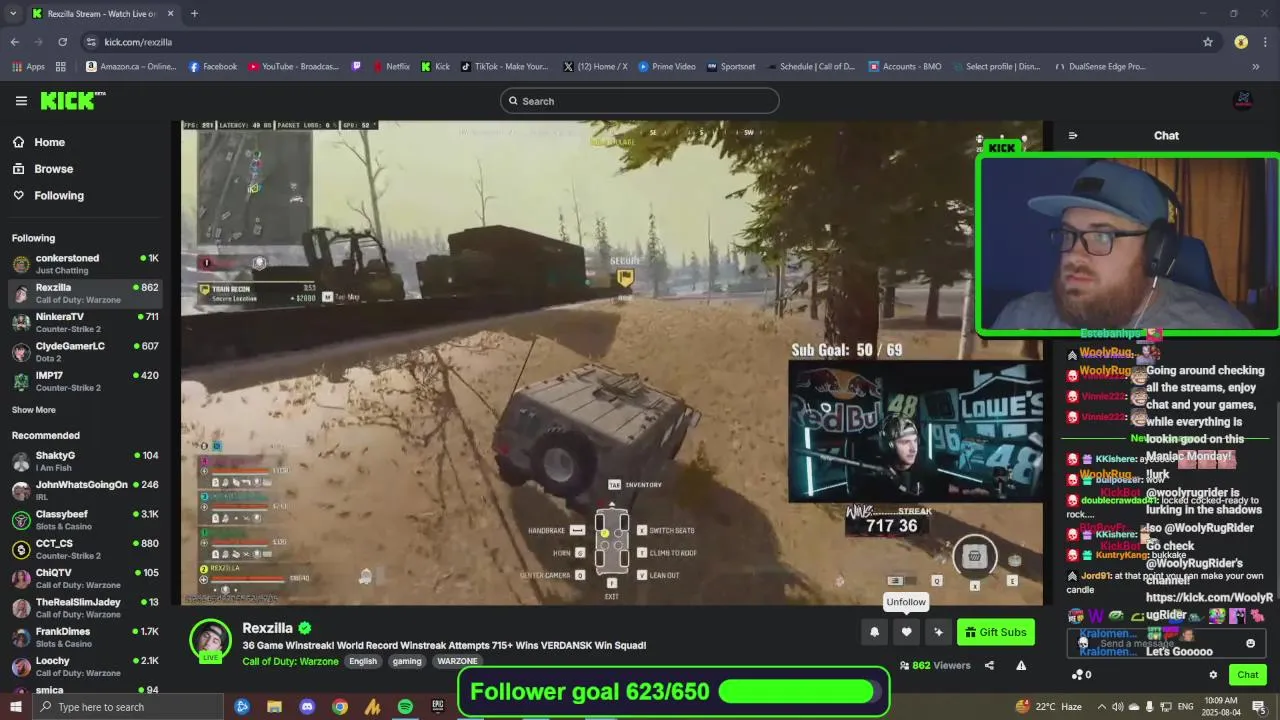Open ChiQTV recommended channel

[85, 578]
